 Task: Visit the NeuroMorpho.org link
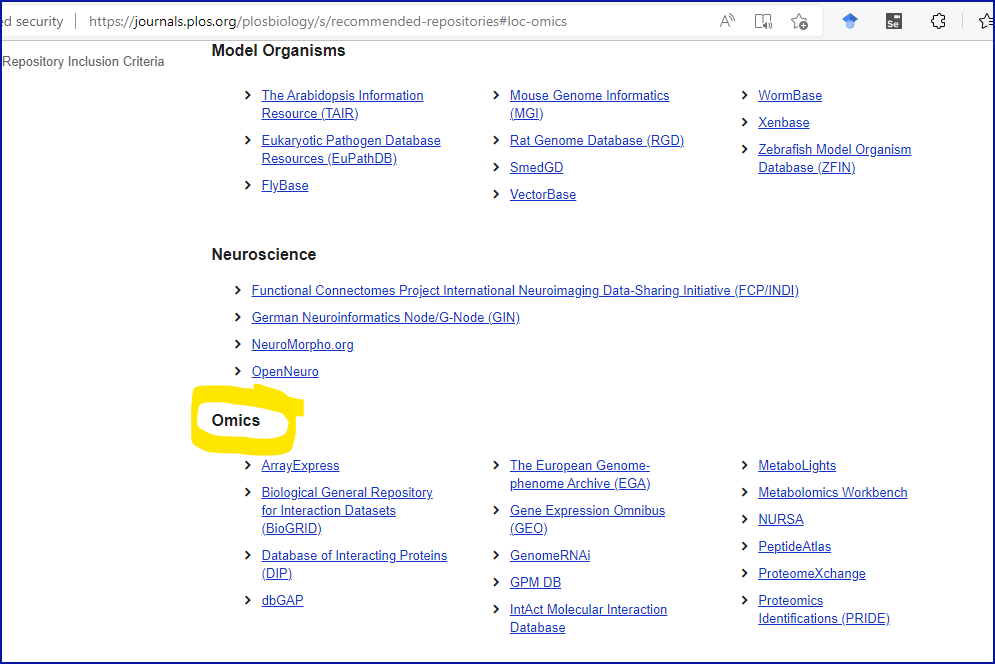pyautogui.click(x=302, y=345)
